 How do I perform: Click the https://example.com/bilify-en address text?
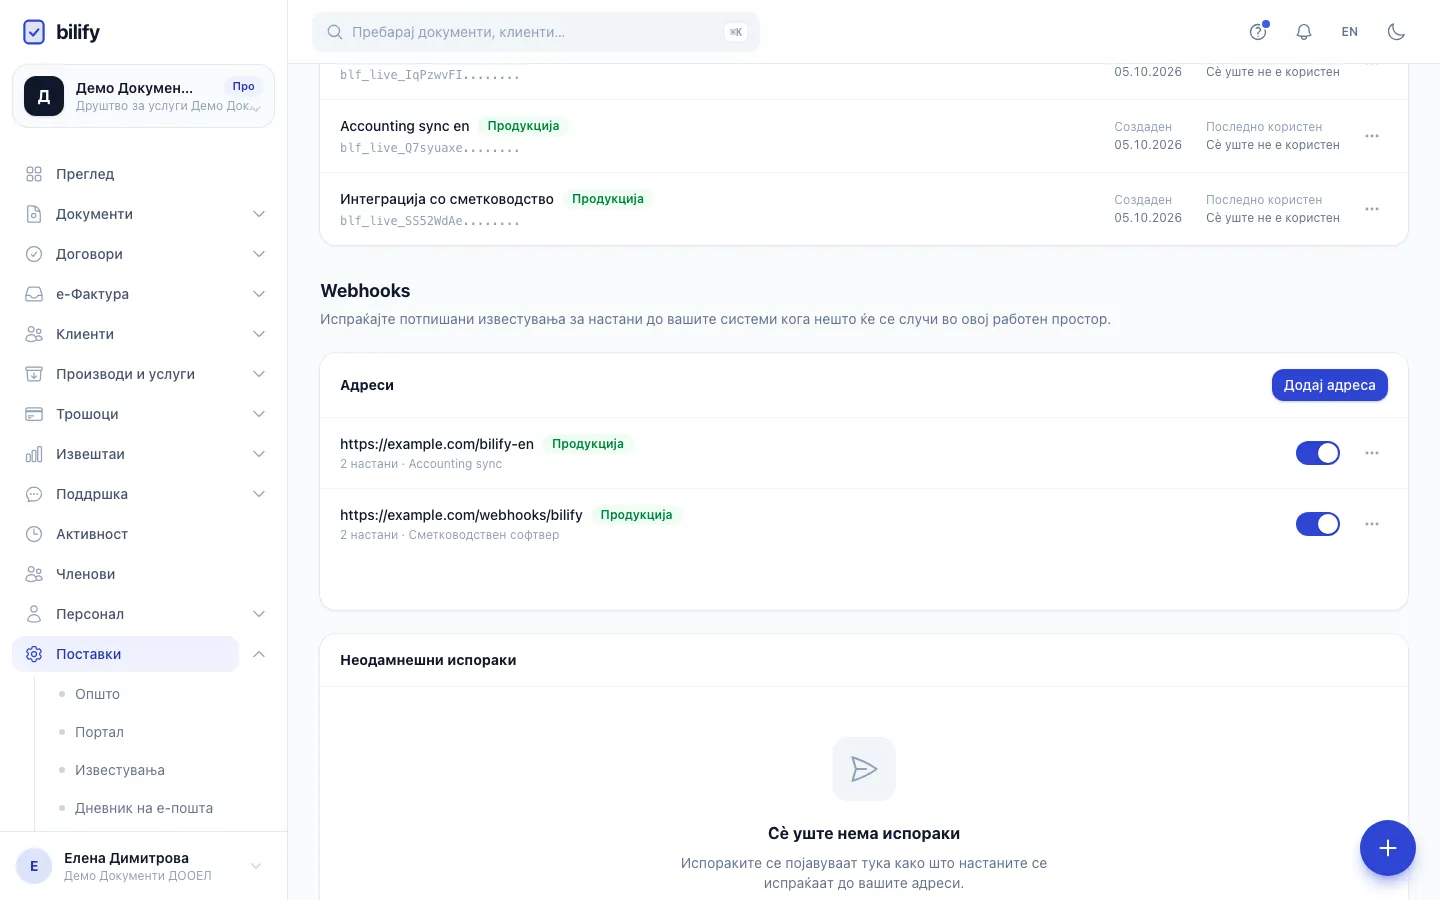pos(437,444)
